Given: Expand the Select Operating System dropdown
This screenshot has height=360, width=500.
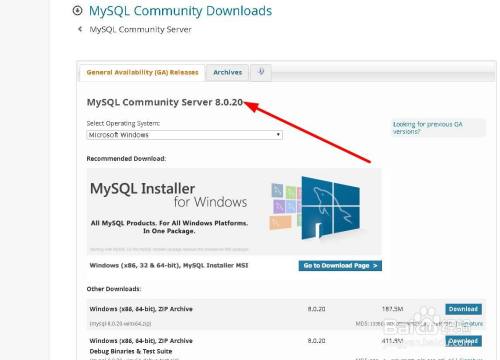Looking at the screenshot, I should (x=184, y=135).
